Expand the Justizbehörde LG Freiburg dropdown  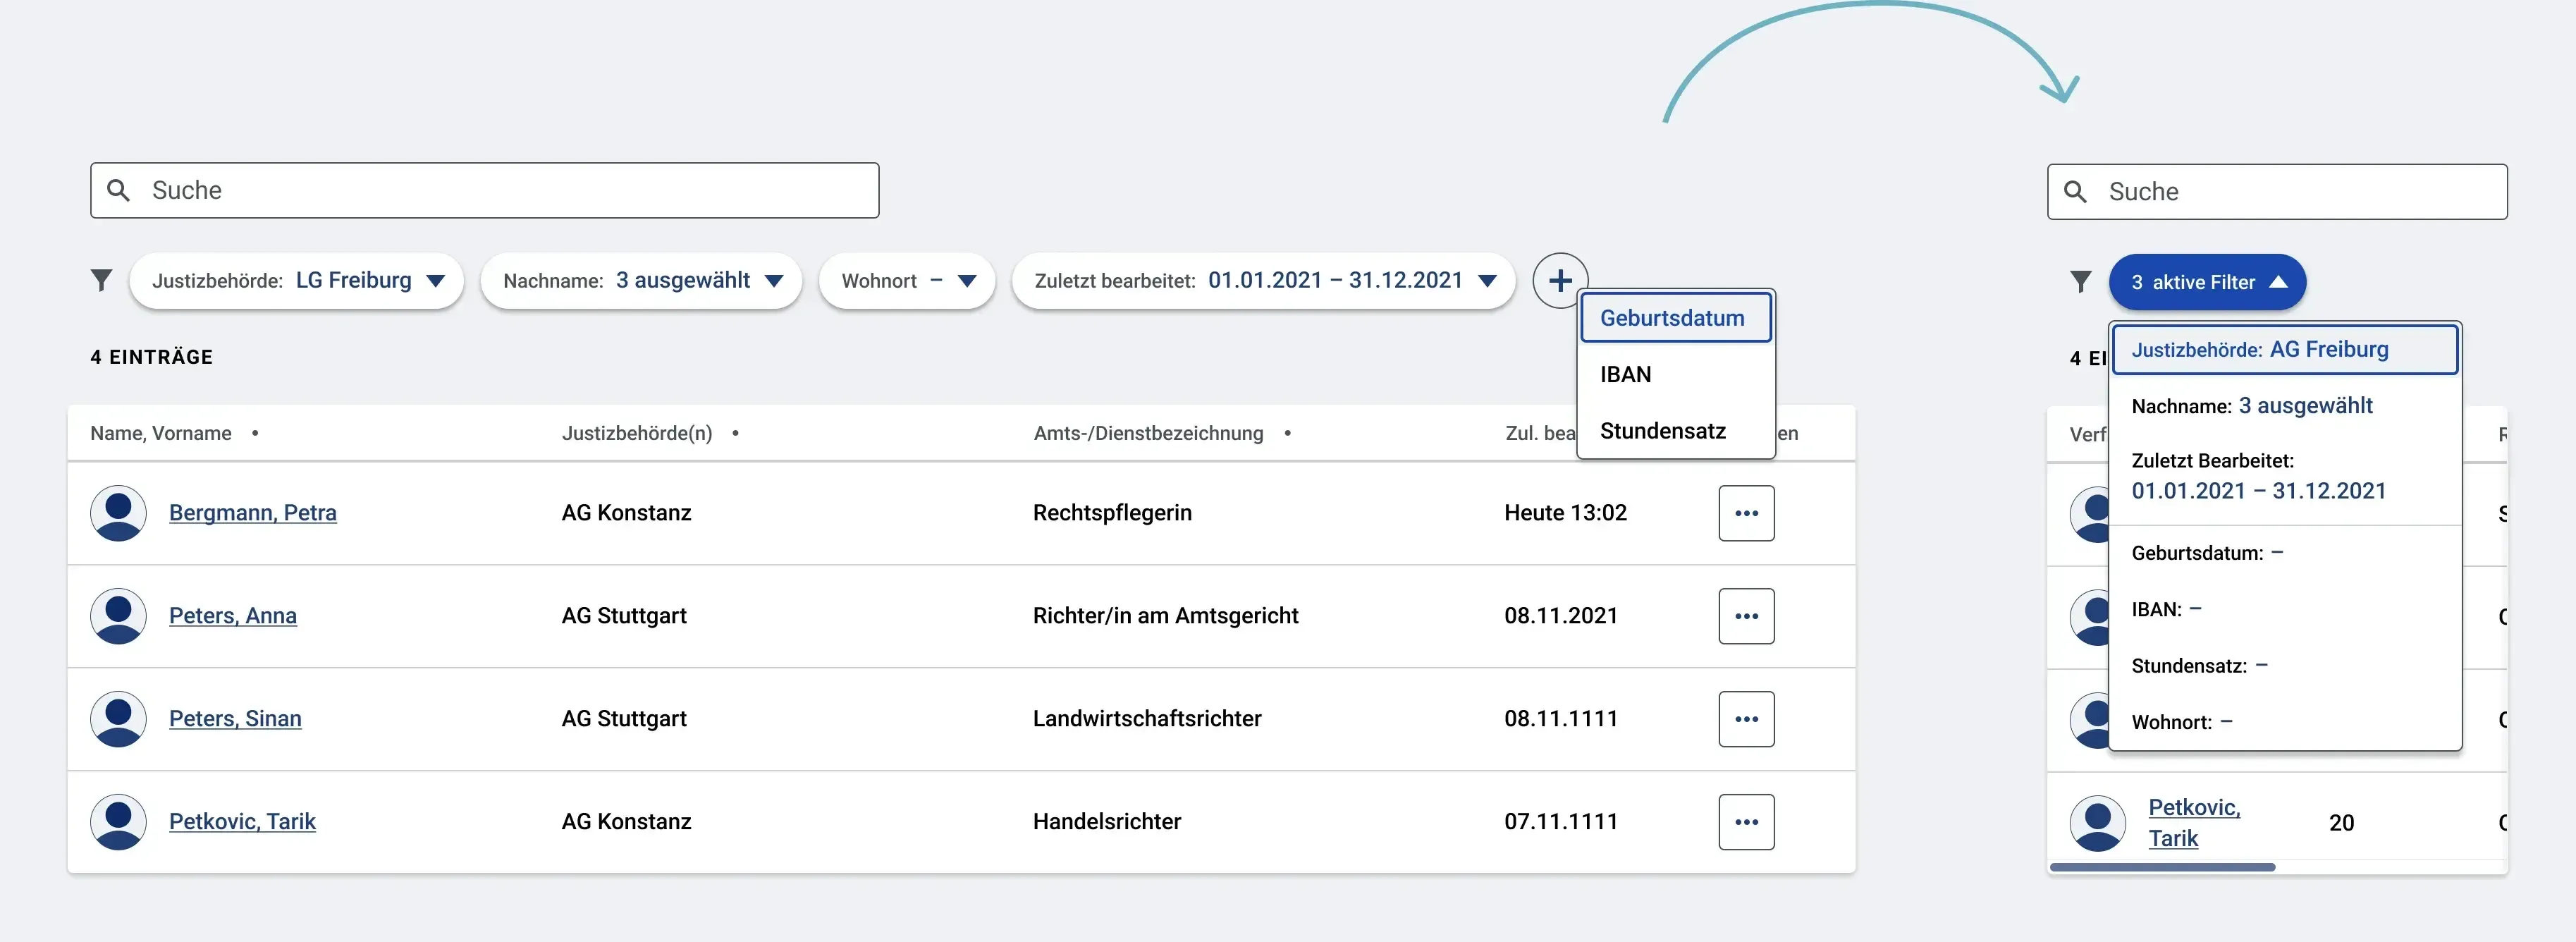click(296, 280)
